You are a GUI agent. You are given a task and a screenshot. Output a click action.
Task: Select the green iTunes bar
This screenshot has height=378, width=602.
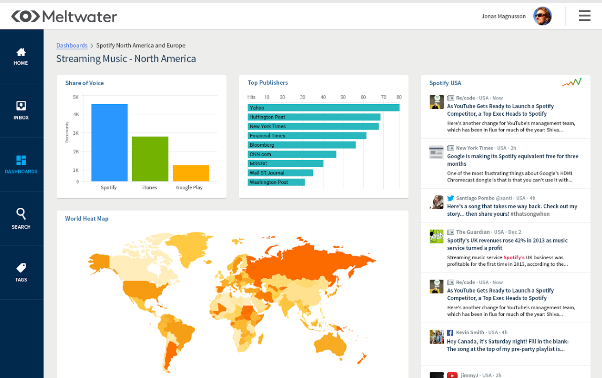pyautogui.click(x=150, y=159)
